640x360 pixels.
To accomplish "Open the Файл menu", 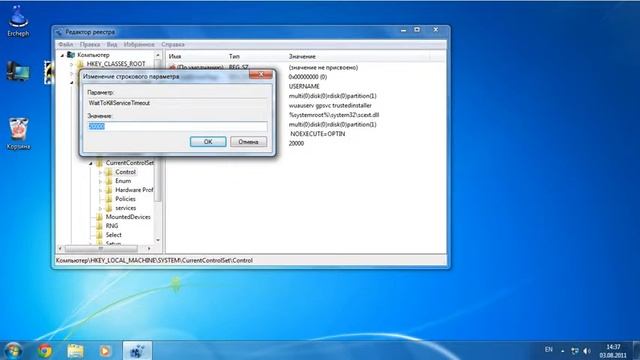I will click(65, 44).
